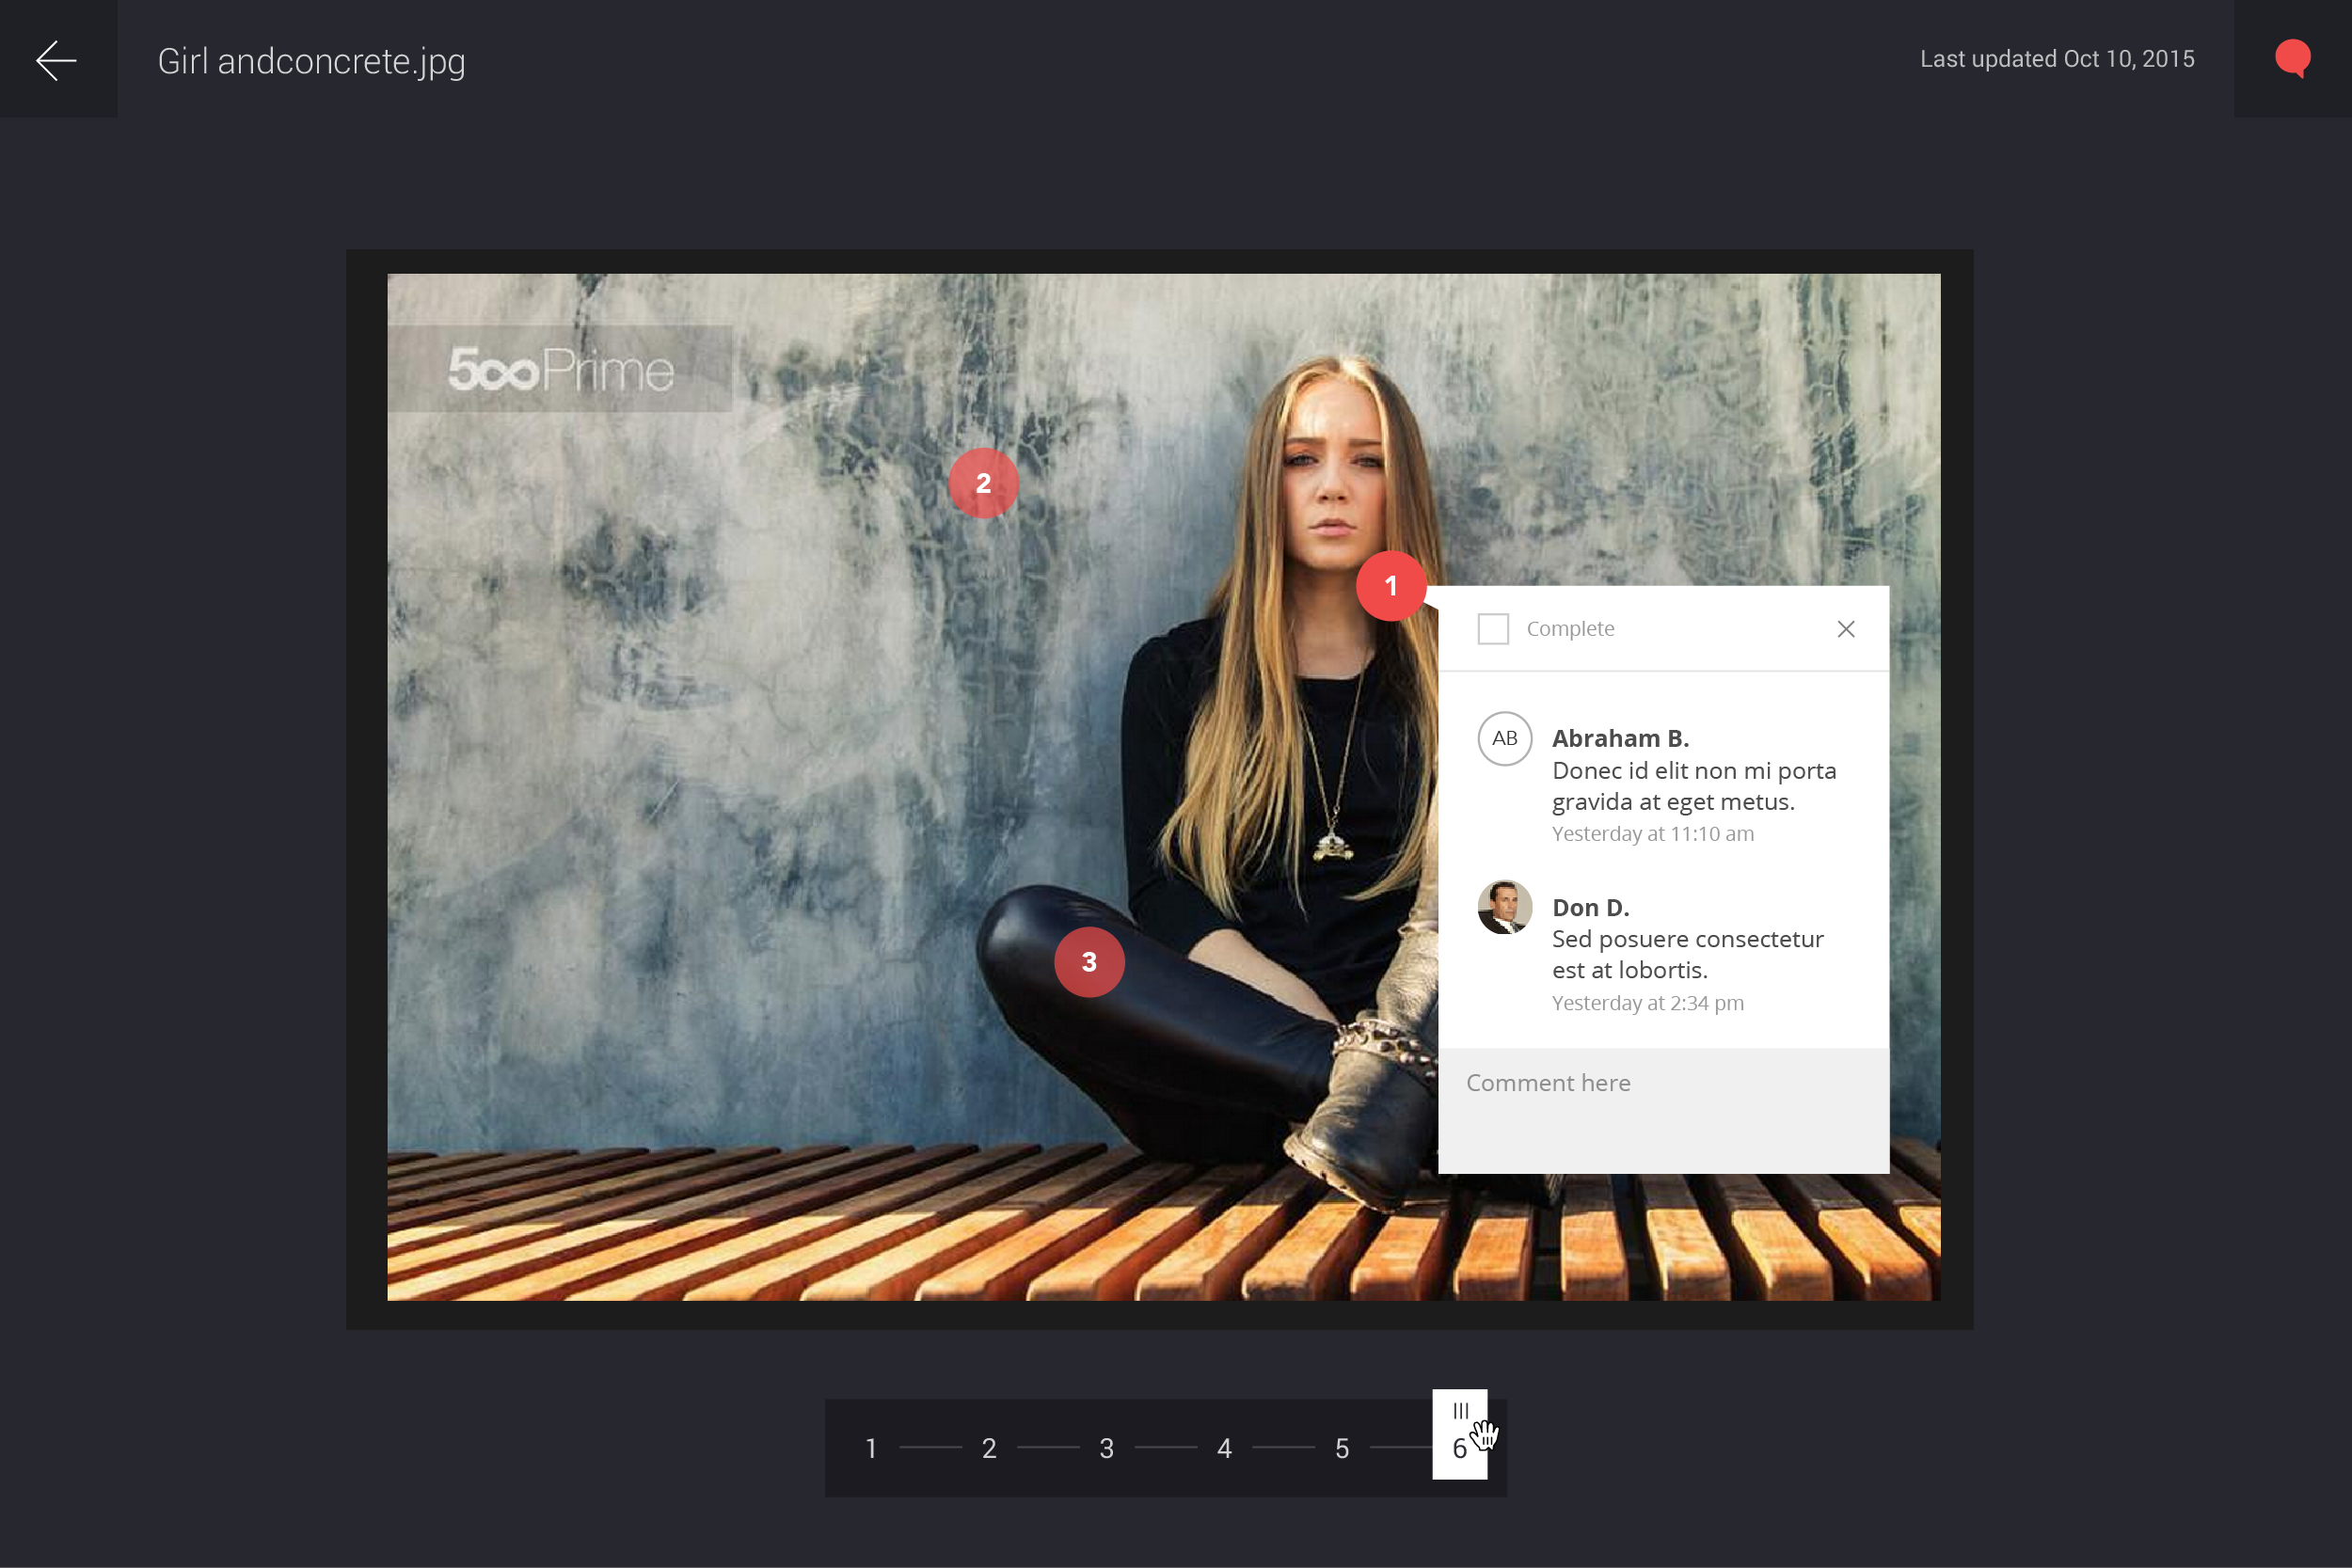This screenshot has height=1568, width=2352.
Task: Click the 500 Prime watermark
Action: [563, 371]
